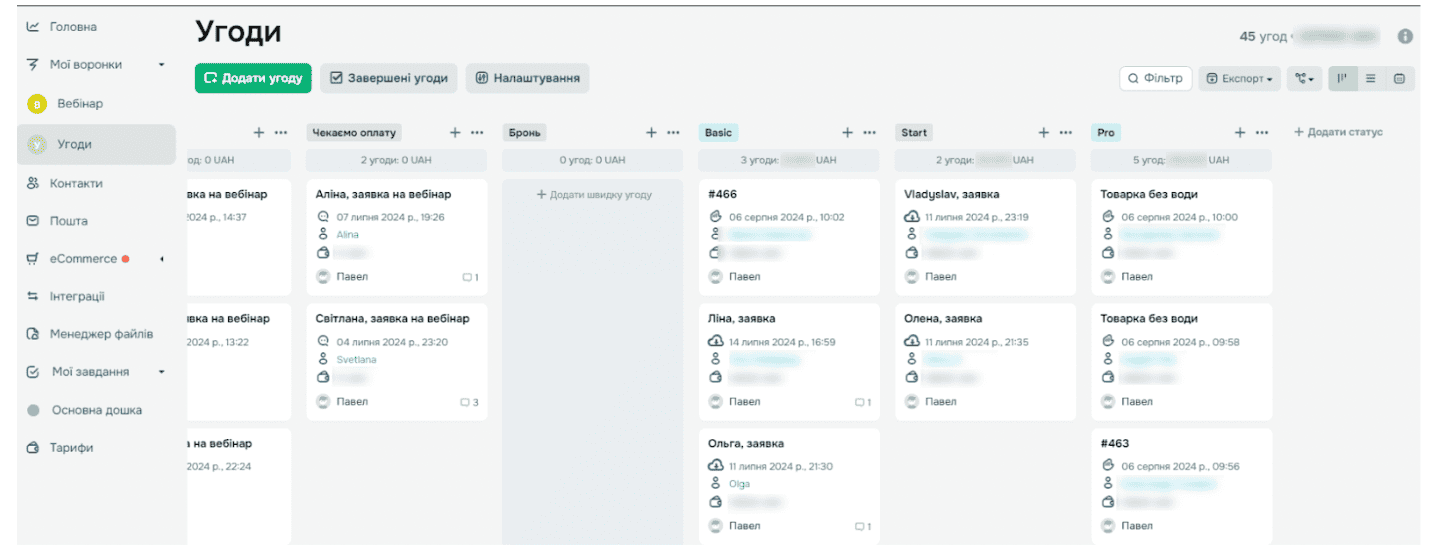Open Завершені угоди
This screenshot has height=548, width=1430.
(x=388, y=78)
